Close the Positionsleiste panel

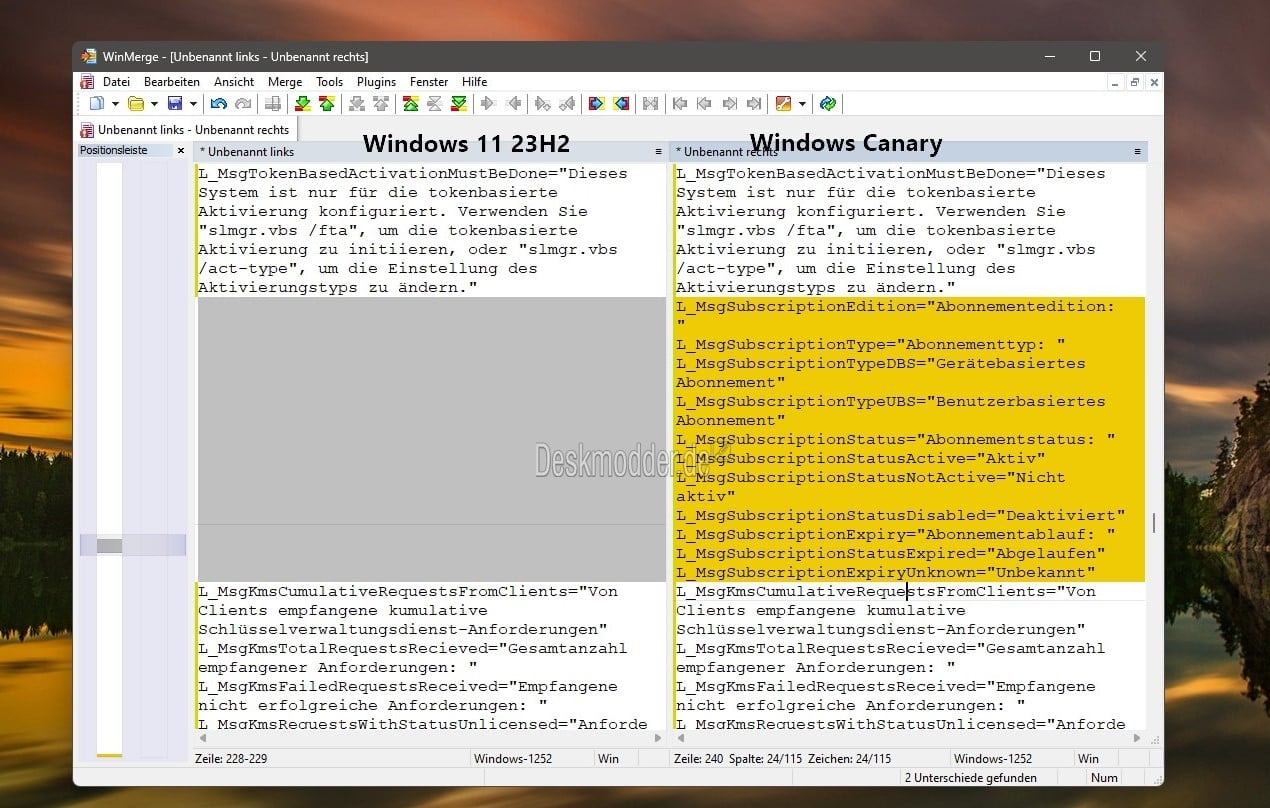[181, 151]
